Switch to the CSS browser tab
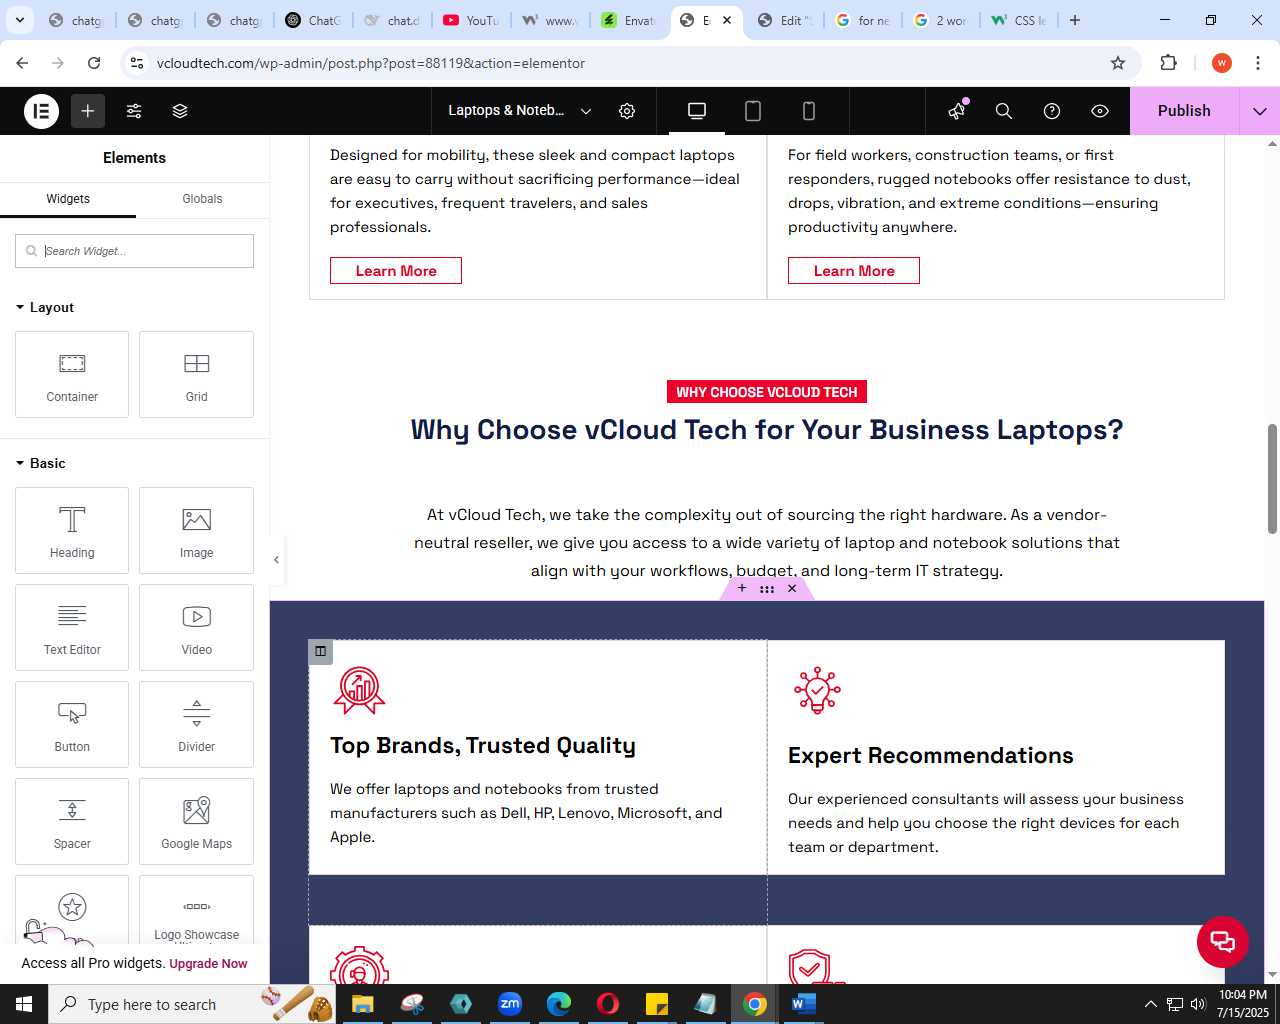This screenshot has height=1024, width=1280. coord(1020,20)
